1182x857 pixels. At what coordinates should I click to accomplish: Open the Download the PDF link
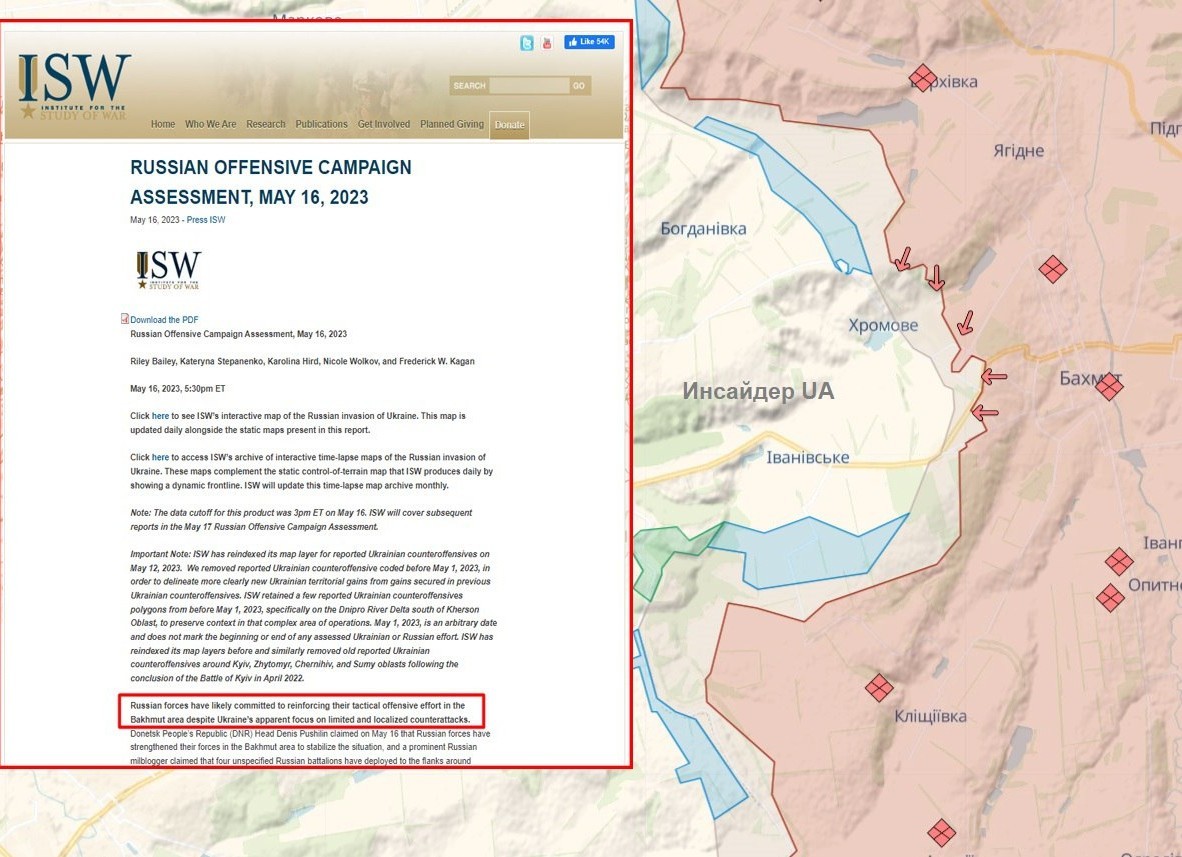(x=164, y=320)
